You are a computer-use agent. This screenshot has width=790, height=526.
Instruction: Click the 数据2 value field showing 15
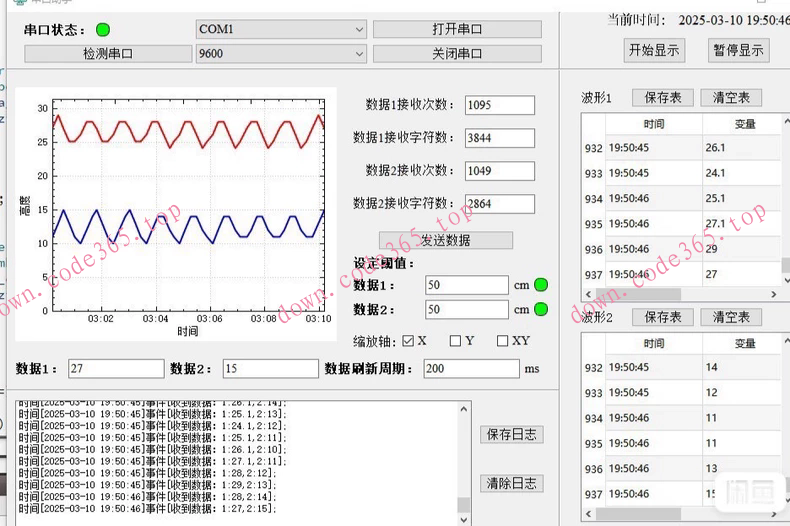[271, 369]
